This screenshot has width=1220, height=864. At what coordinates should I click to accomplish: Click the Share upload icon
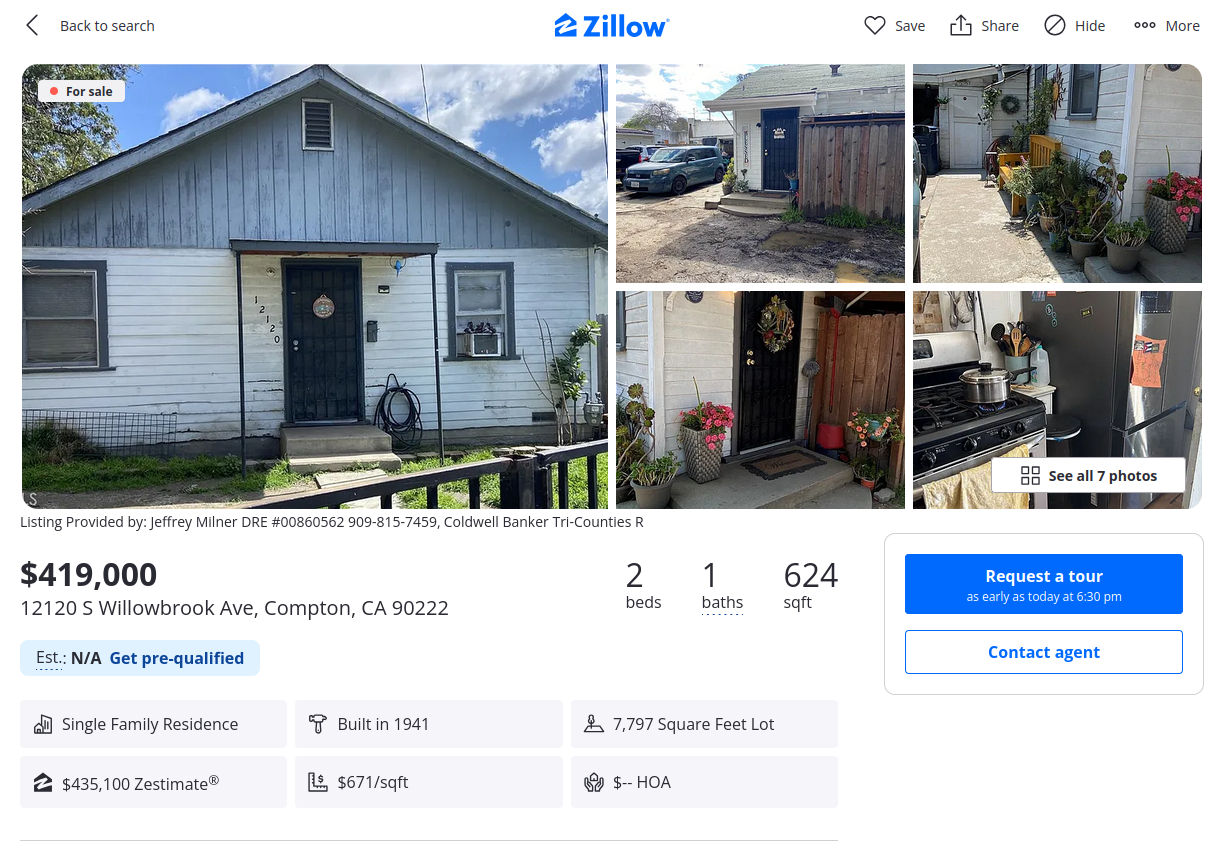tap(961, 26)
